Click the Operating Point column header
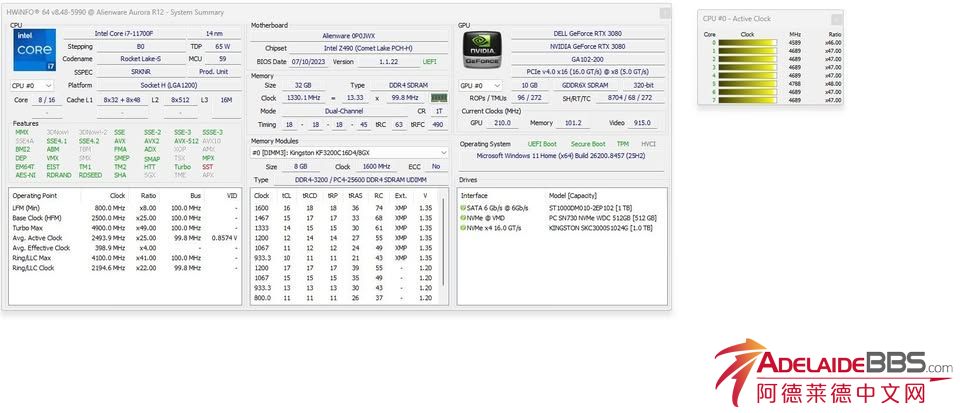The image size is (960, 413). point(35,196)
